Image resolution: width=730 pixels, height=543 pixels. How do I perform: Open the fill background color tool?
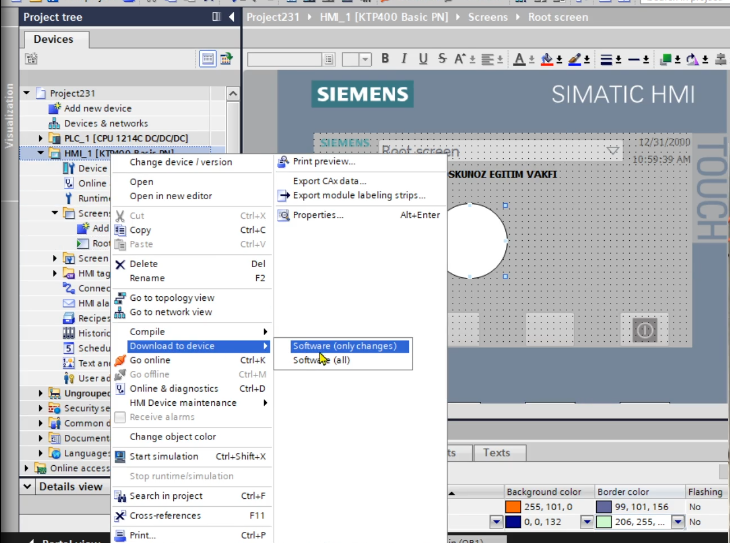[547, 59]
